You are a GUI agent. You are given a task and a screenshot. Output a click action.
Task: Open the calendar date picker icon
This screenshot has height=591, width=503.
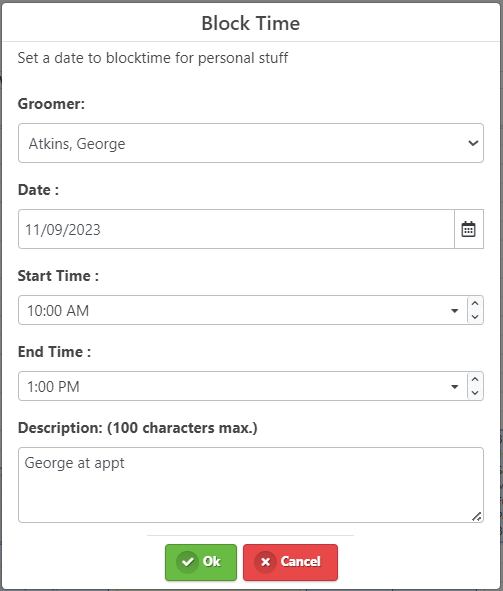469,229
